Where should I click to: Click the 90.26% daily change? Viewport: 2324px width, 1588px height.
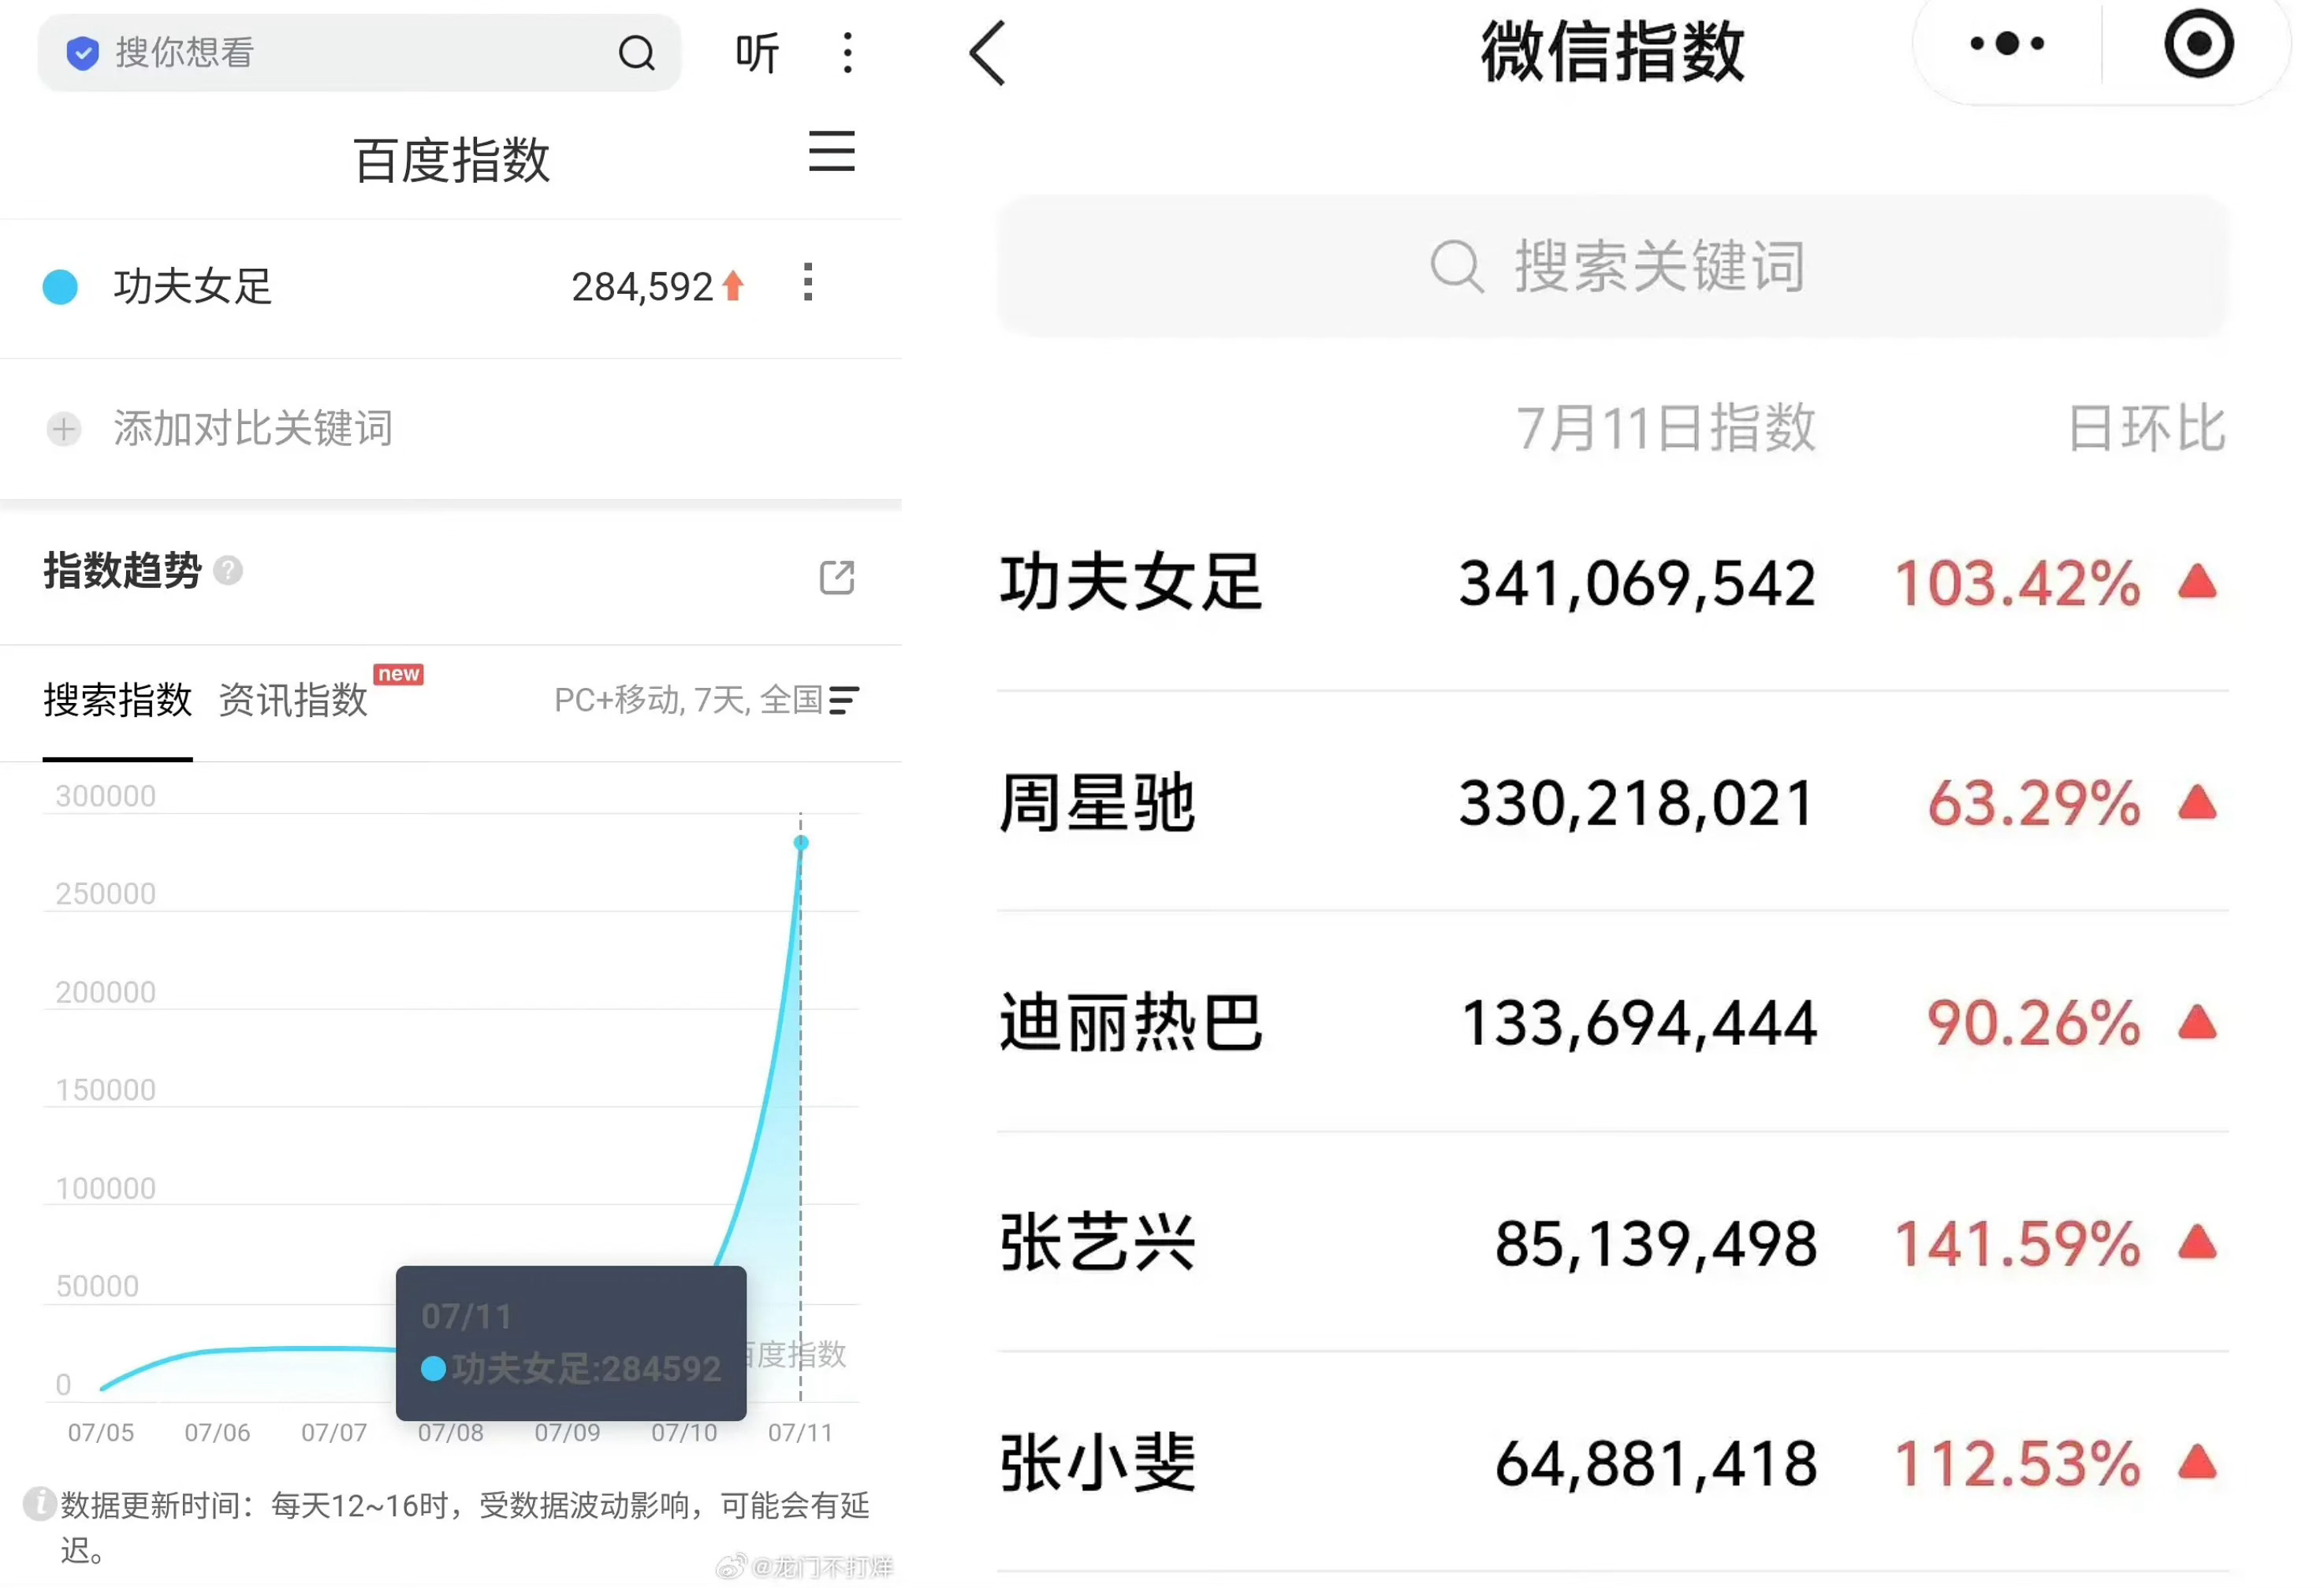pyautogui.click(x=2034, y=1024)
